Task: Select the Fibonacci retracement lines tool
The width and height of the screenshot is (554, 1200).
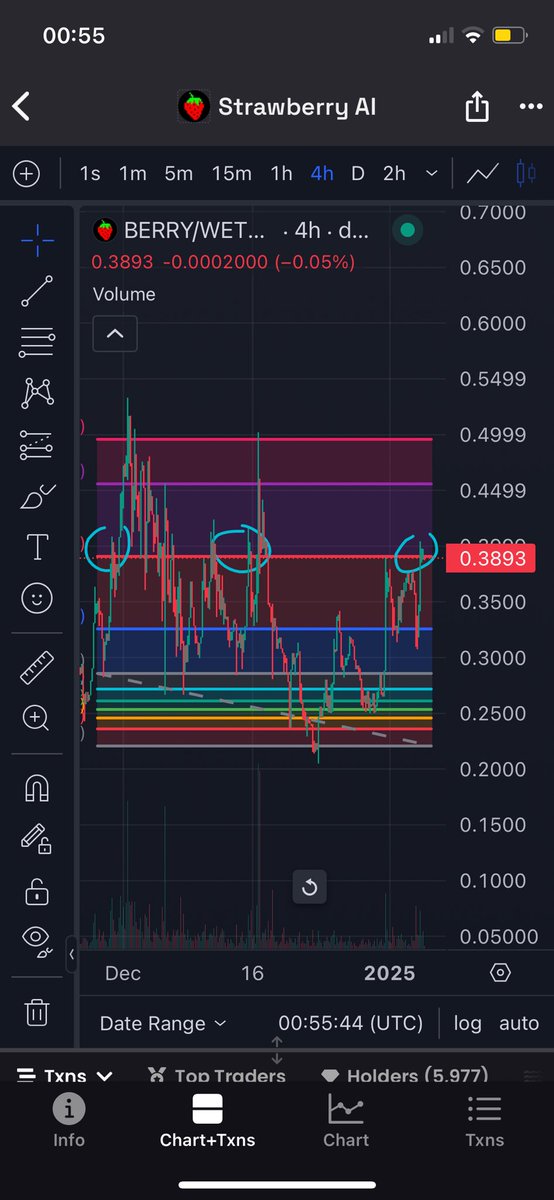Action: (x=37, y=343)
